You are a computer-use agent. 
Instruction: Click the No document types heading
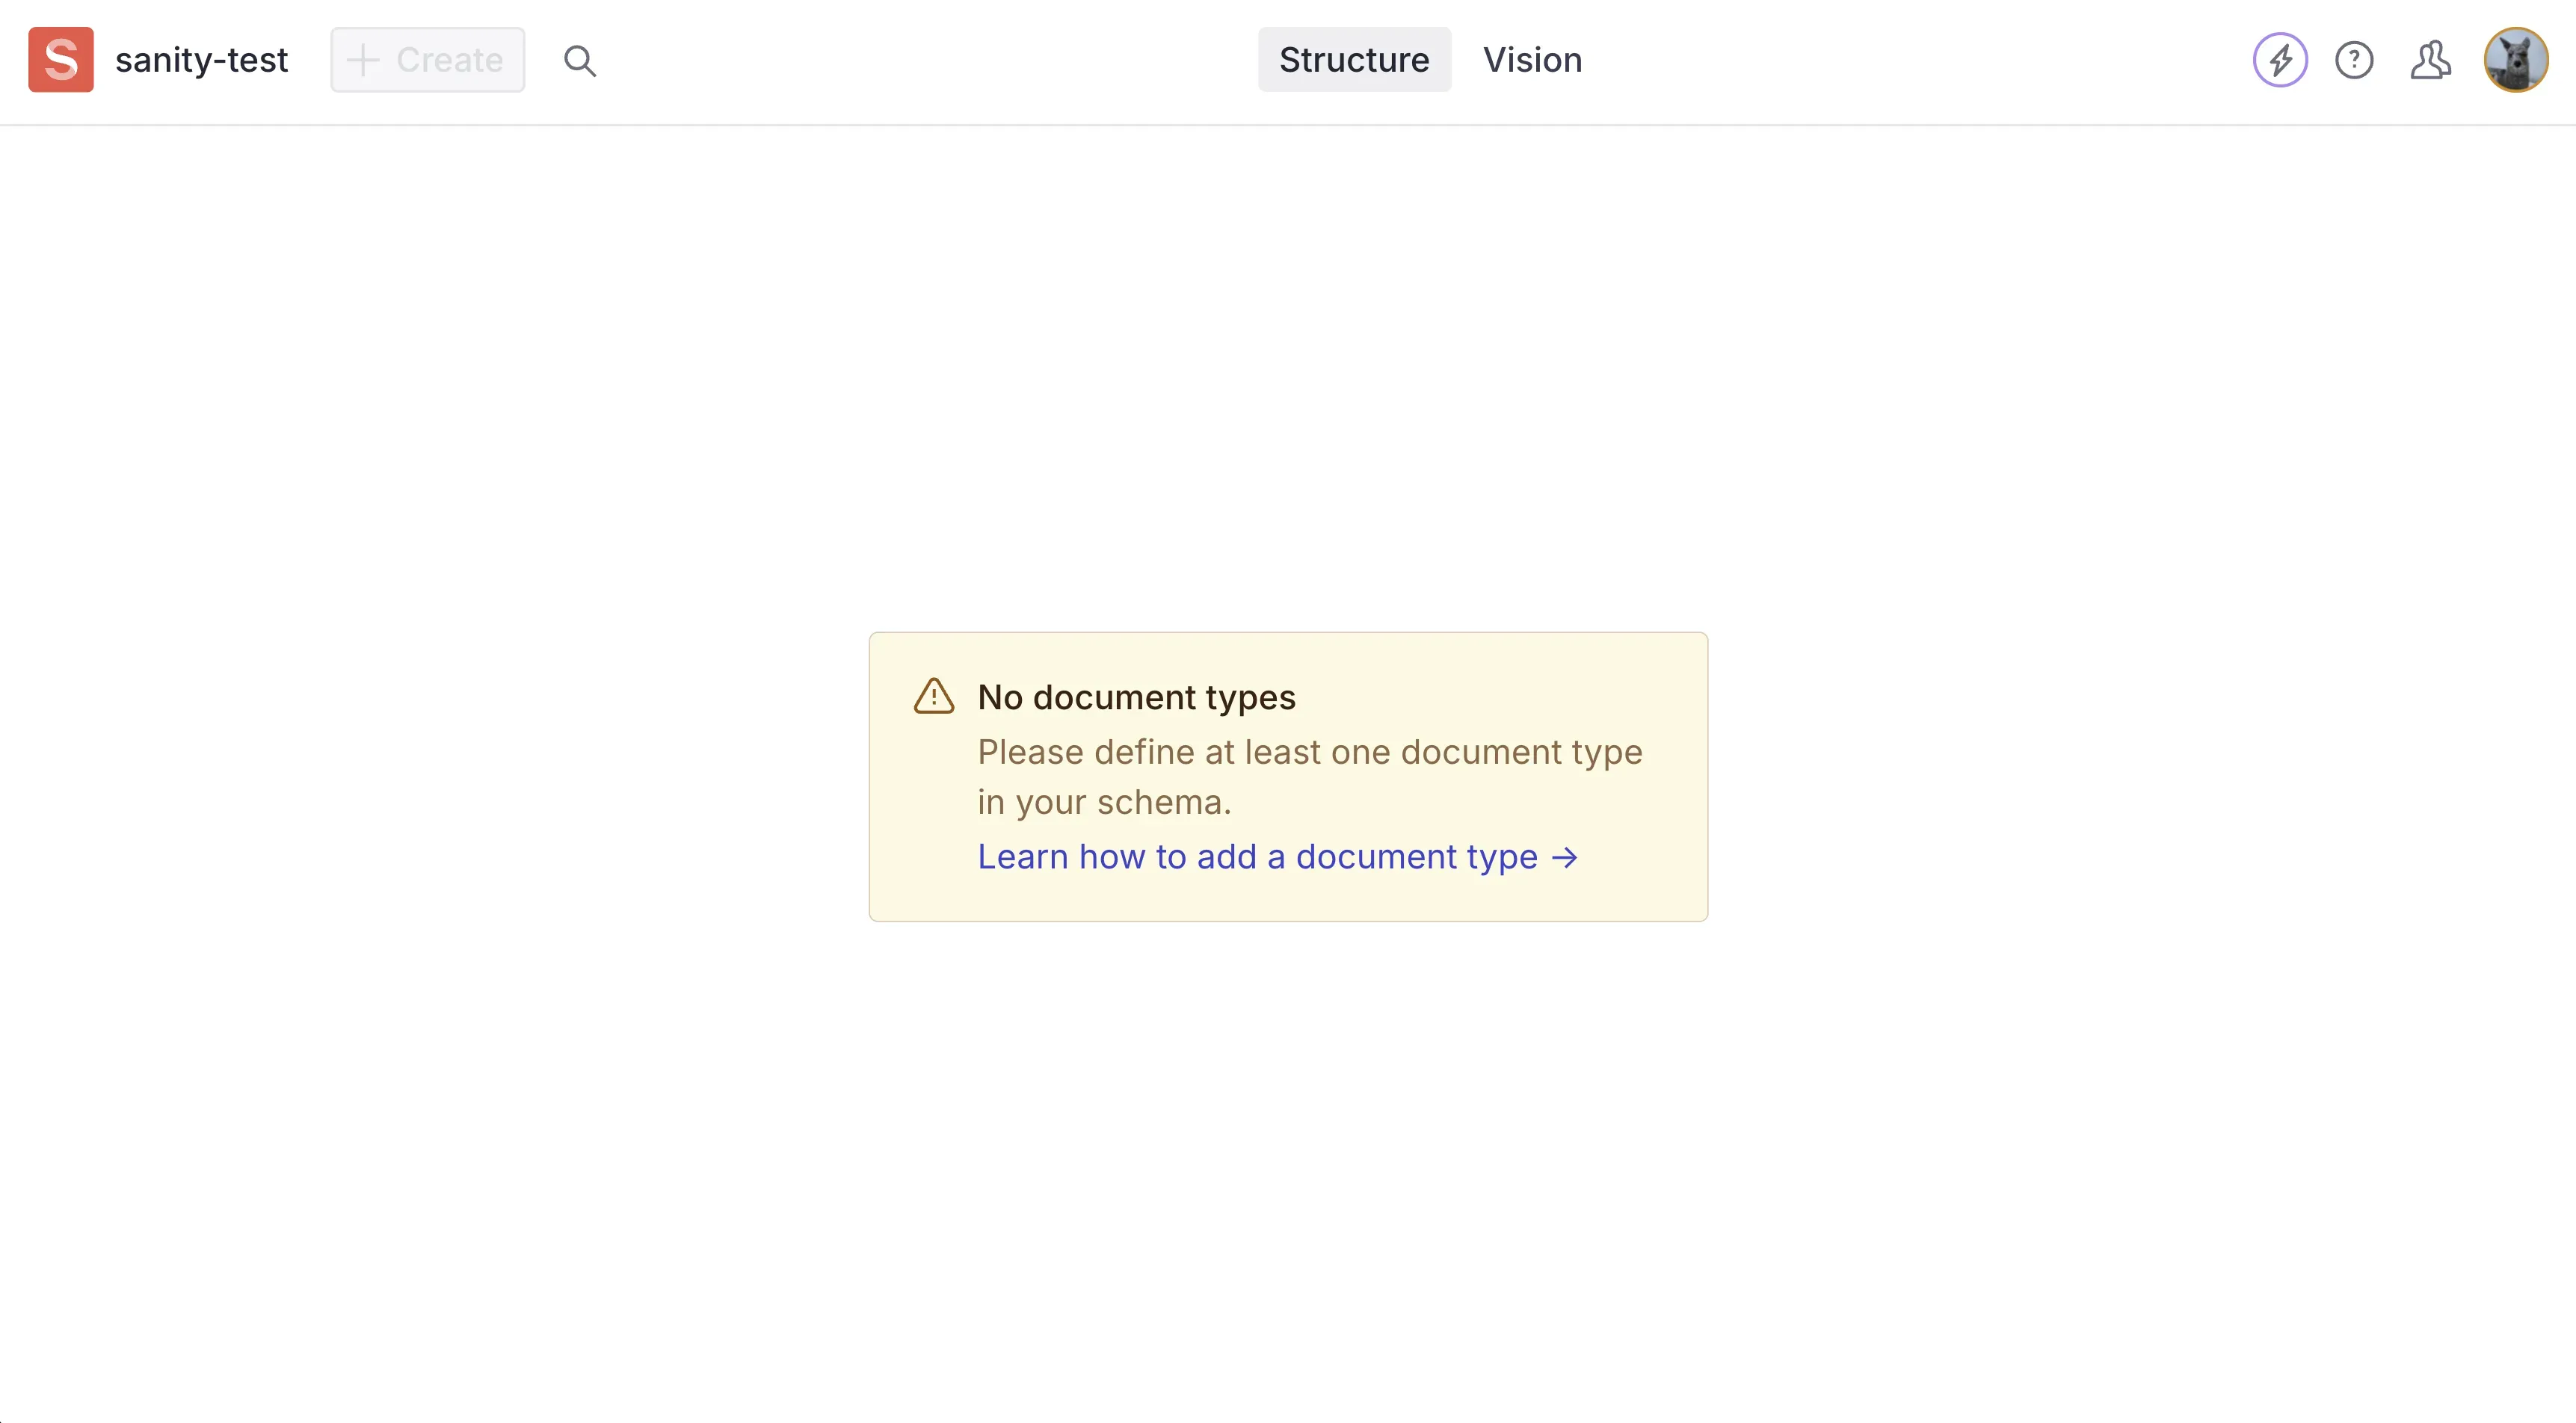pyautogui.click(x=1136, y=697)
